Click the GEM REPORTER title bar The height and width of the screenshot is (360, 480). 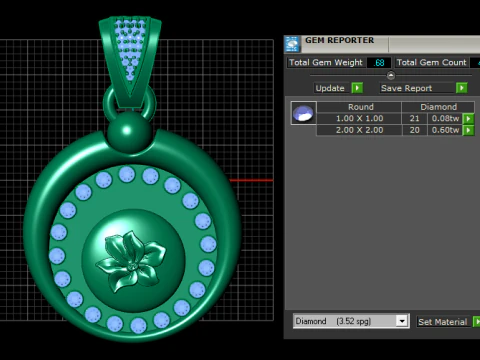coord(382,44)
